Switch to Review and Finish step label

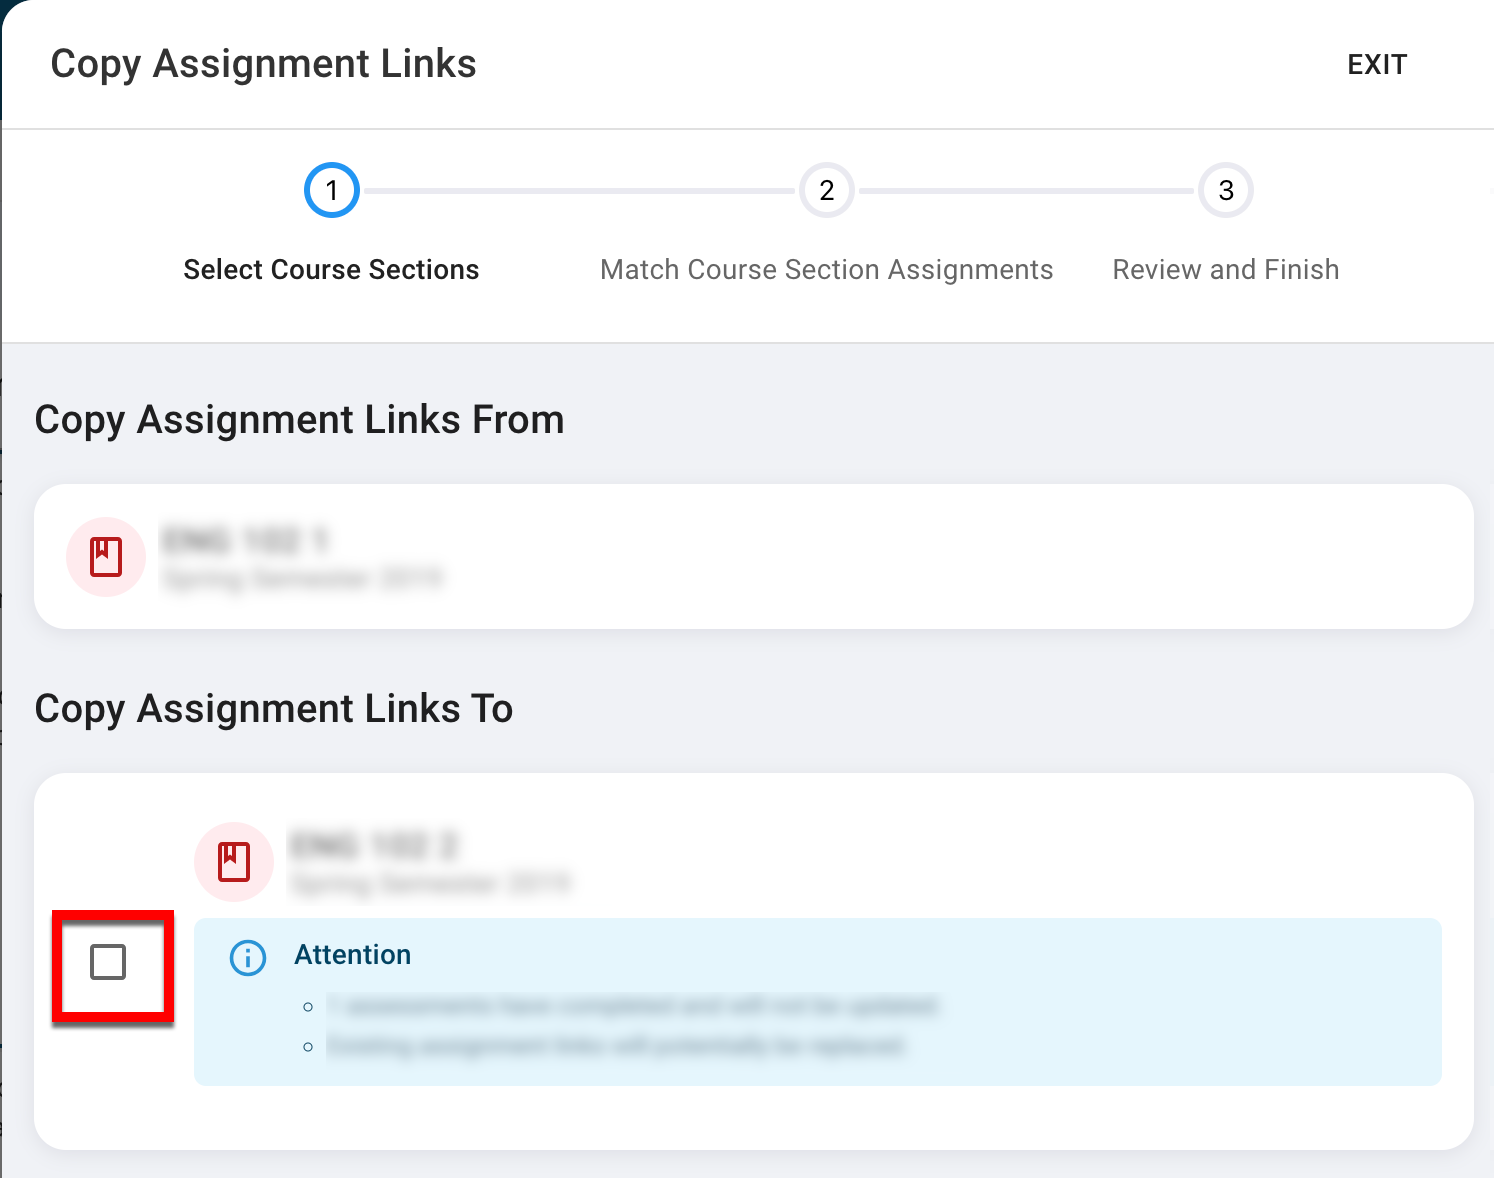point(1225,270)
